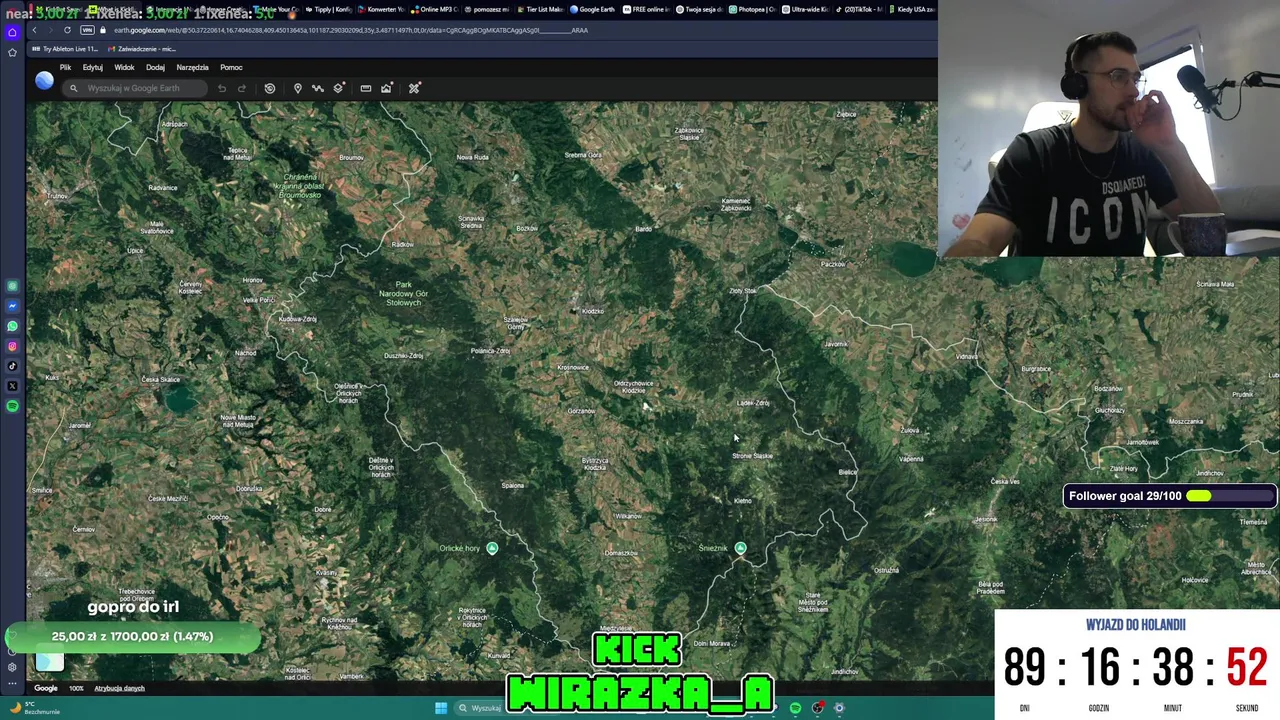Screen dimensions: 1280x720
Task: Open the Pomoc menu
Action: 231,67
